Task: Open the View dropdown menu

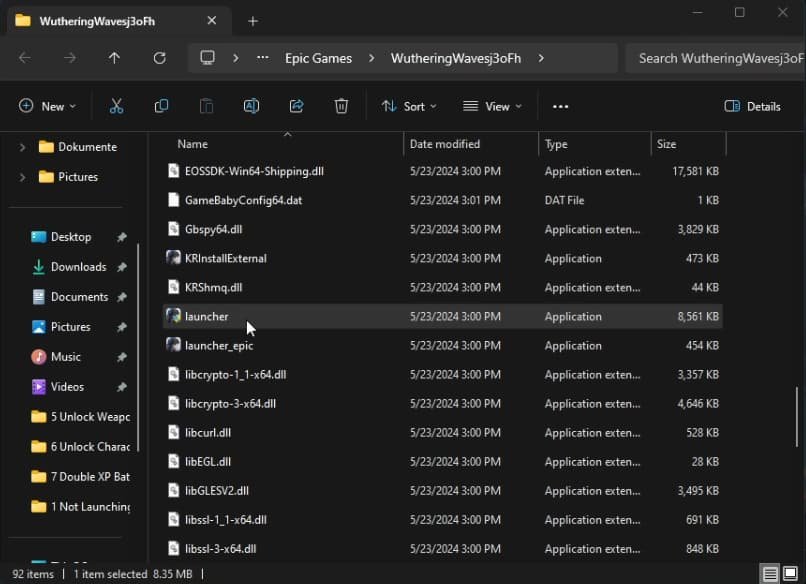Action: coord(492,106)
